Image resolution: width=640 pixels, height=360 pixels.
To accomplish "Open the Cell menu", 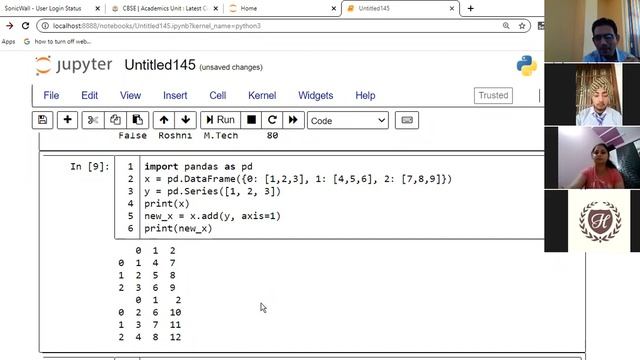I will click(218, 96).
